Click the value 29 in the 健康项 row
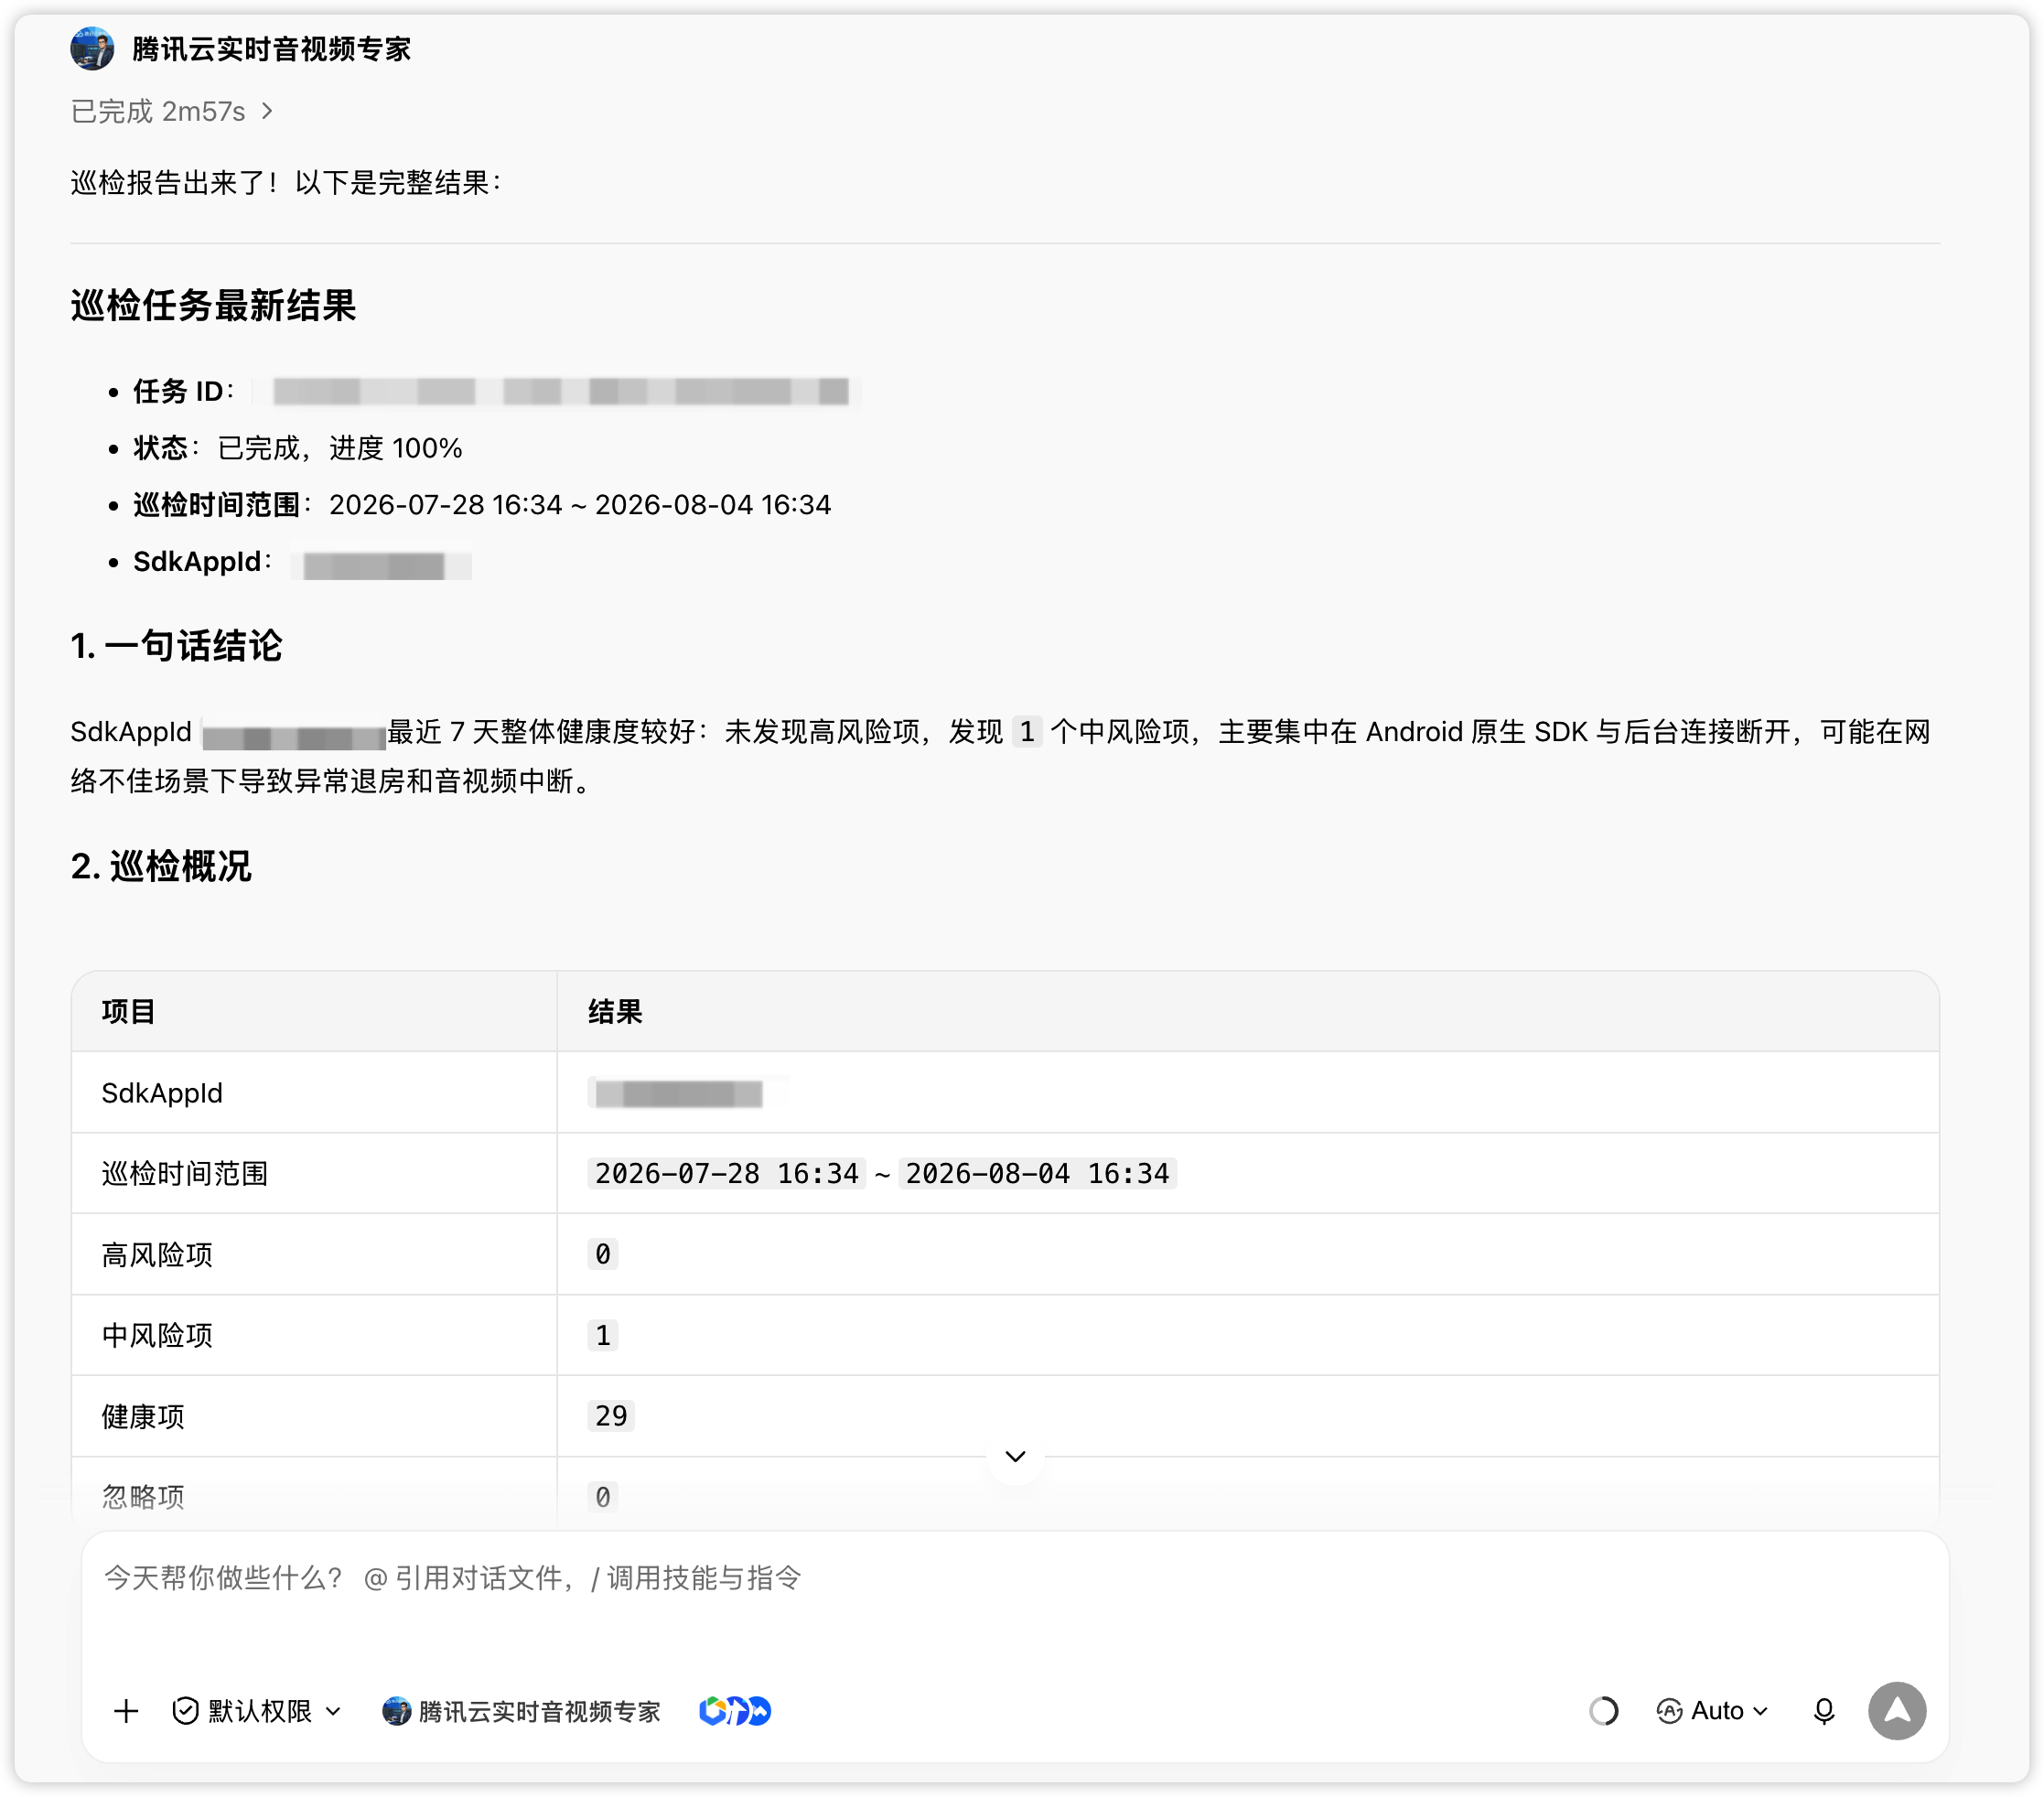The image size is (2044, 1797). point(611,1416)
